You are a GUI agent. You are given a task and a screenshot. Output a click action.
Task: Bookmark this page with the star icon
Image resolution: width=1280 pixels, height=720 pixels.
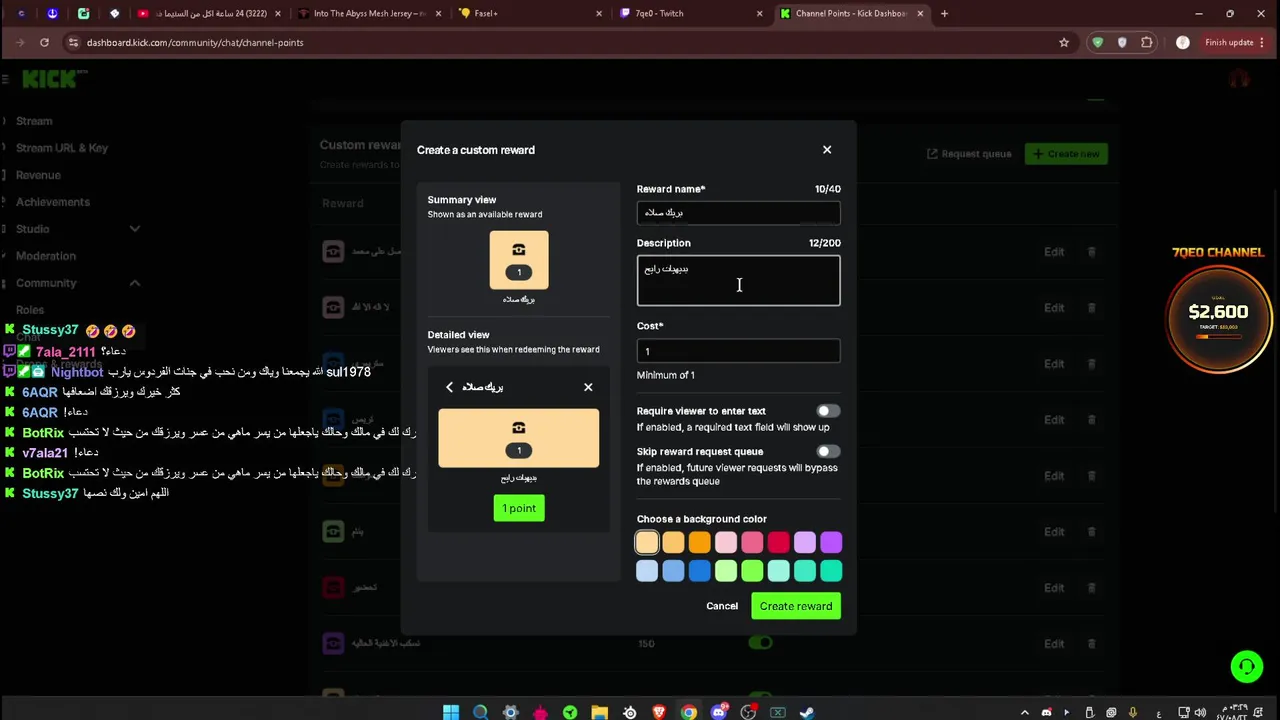click(x=1064, y=42)
